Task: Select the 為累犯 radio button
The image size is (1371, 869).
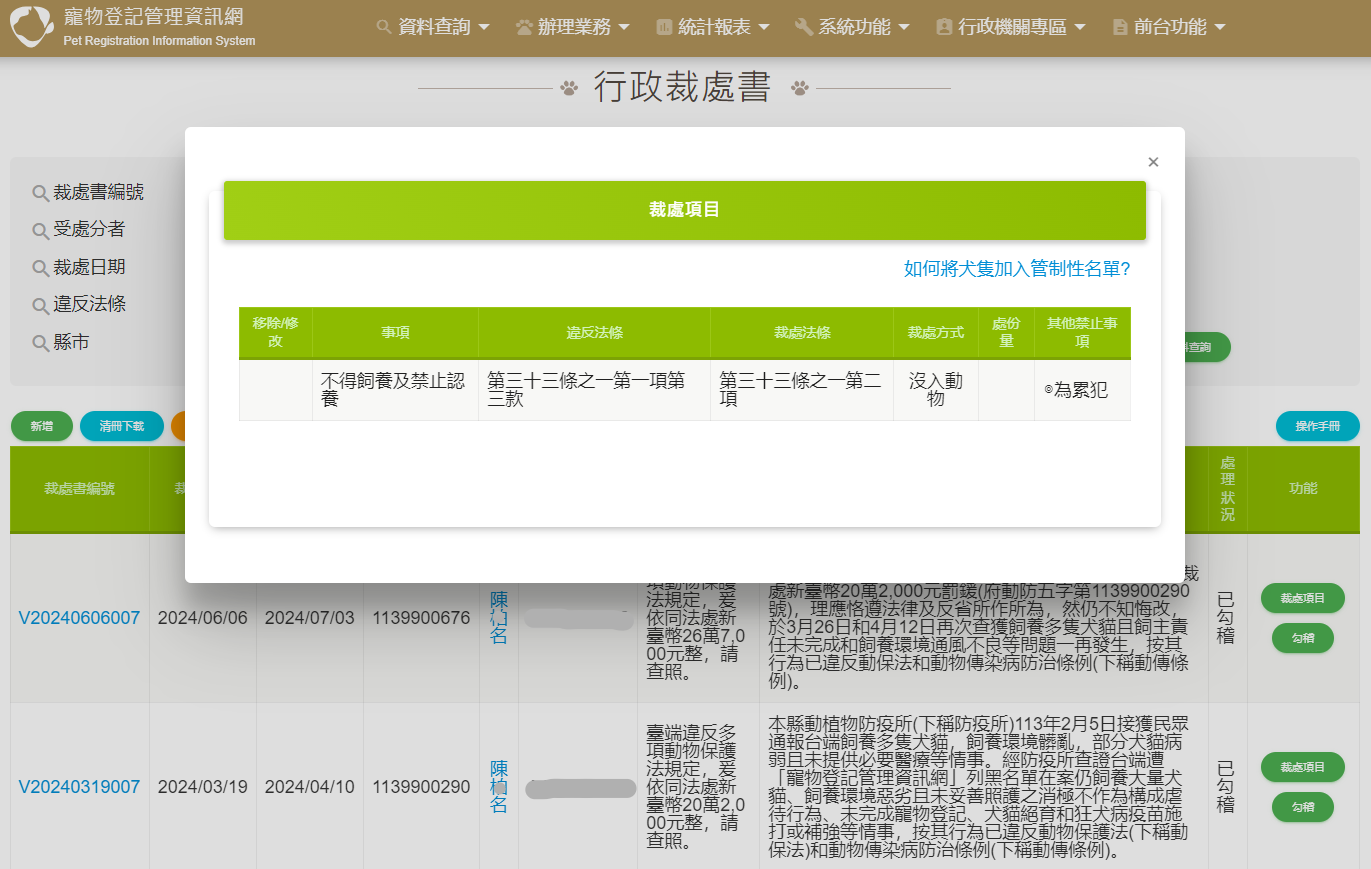Action: pyautogui.click(x=1048, y=391)
